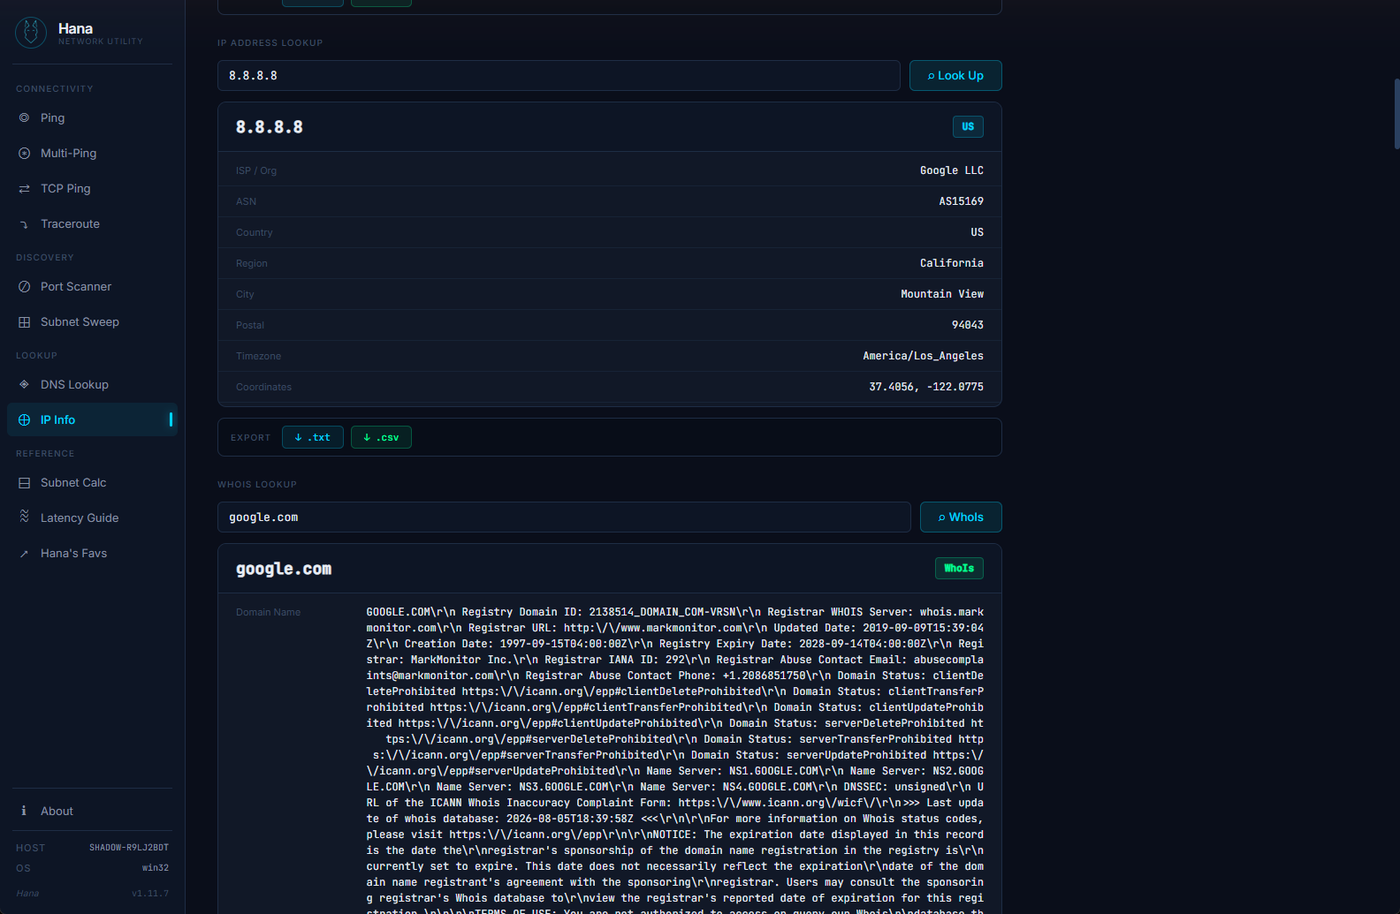1400x914 pixels.
Task: Click the Google LLC value
Action: (x=951, y=171)
